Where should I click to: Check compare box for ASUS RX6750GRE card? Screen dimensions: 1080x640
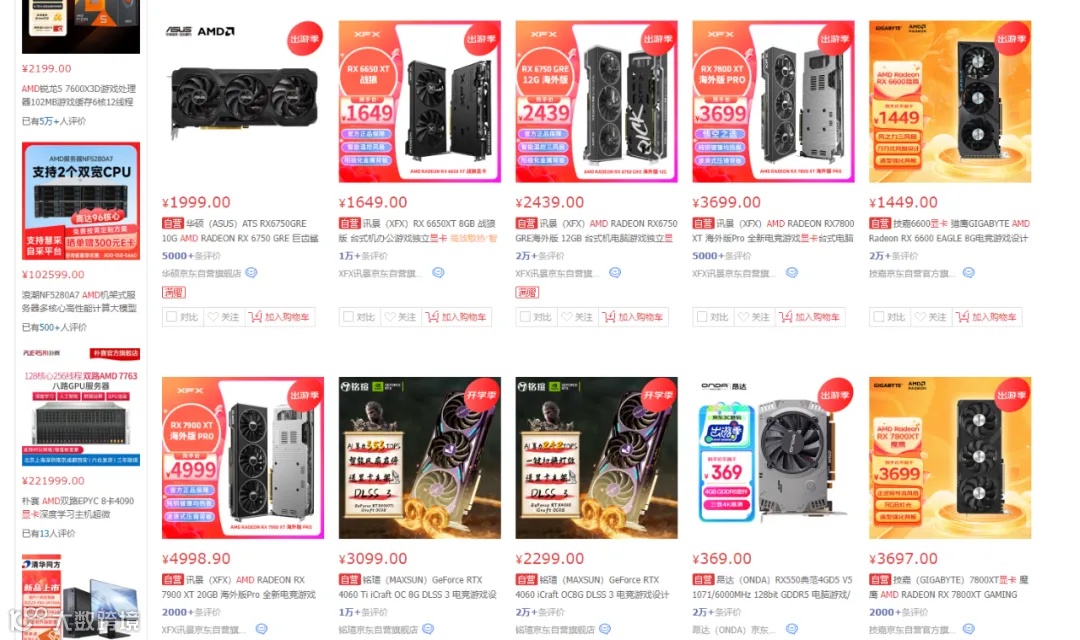pos(172,317)
